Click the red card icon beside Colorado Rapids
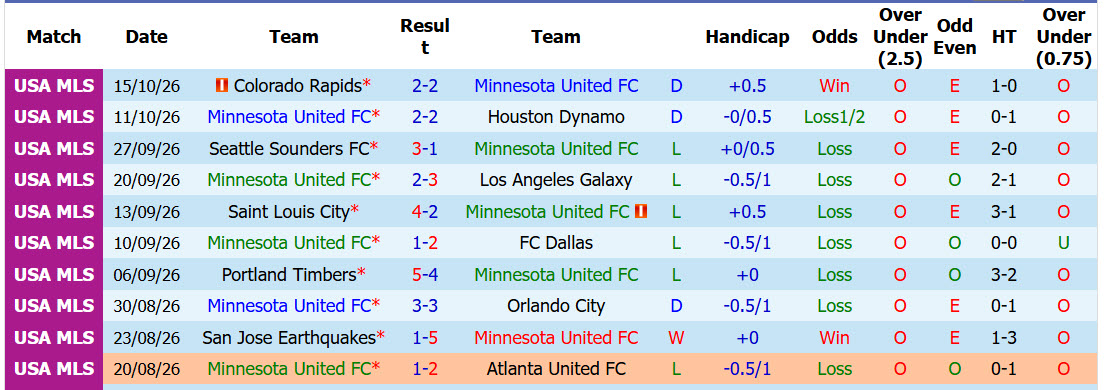The width and height of the screenshot is (1105, 390). point(221,86)
